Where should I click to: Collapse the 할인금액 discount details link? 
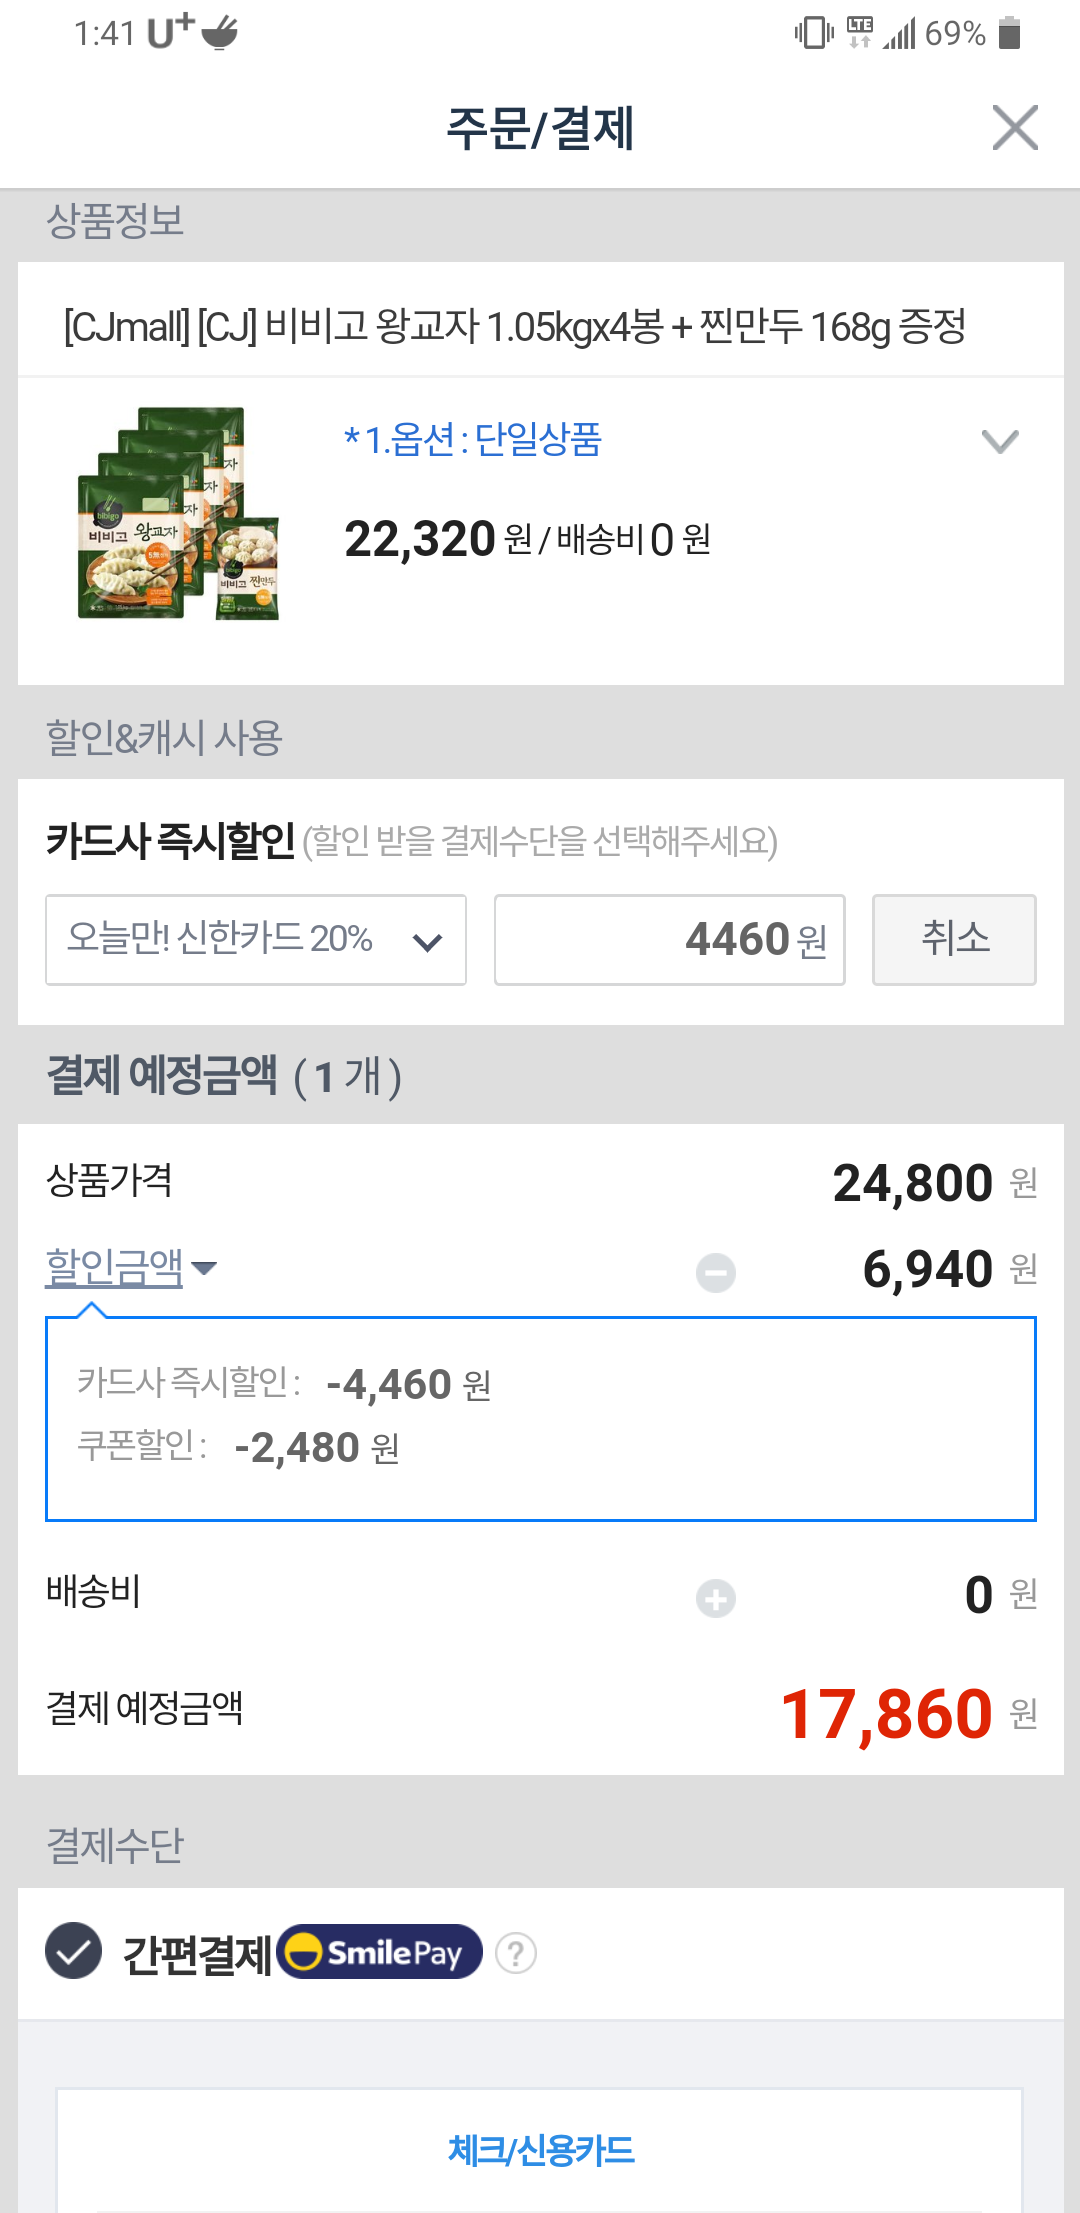pyautogui.click(x=114, y=1268)
